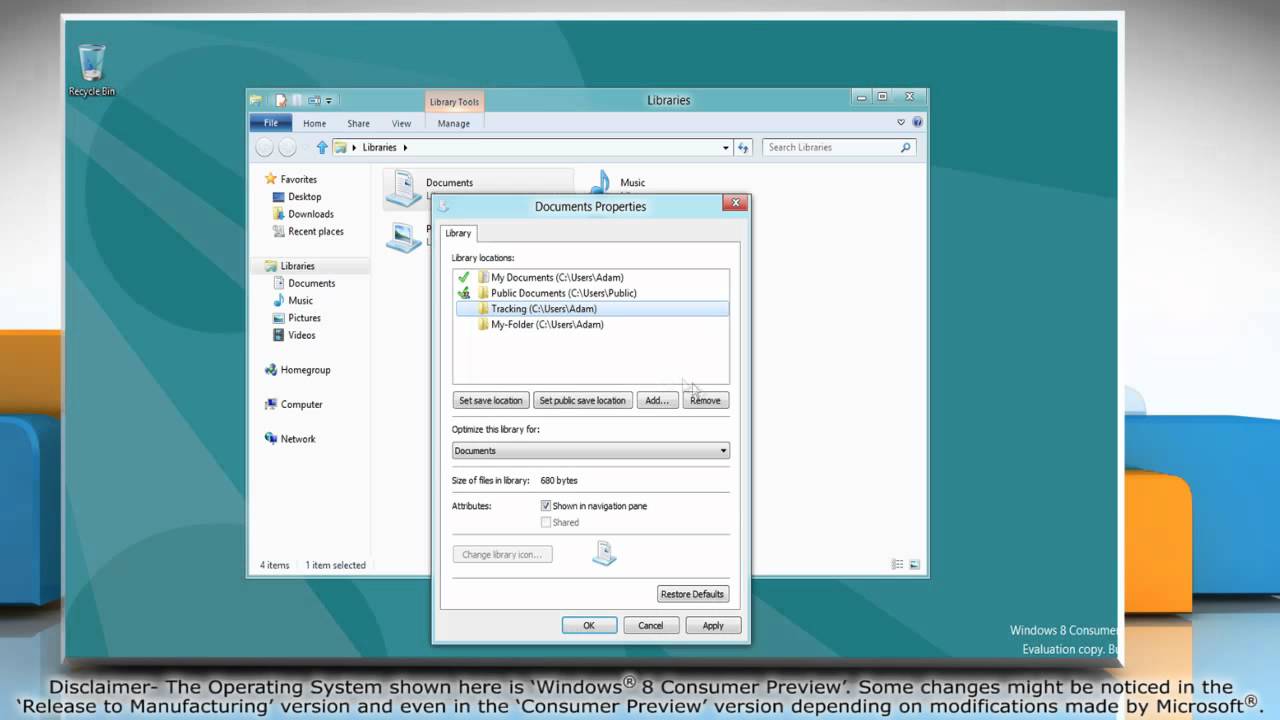Expand the Libraries breadcrumb arrow in the address bar

[x=404, y=147]
